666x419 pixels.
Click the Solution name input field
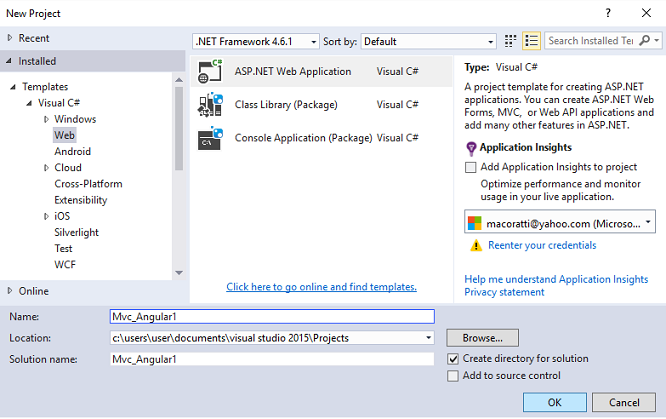coord(272,359)
